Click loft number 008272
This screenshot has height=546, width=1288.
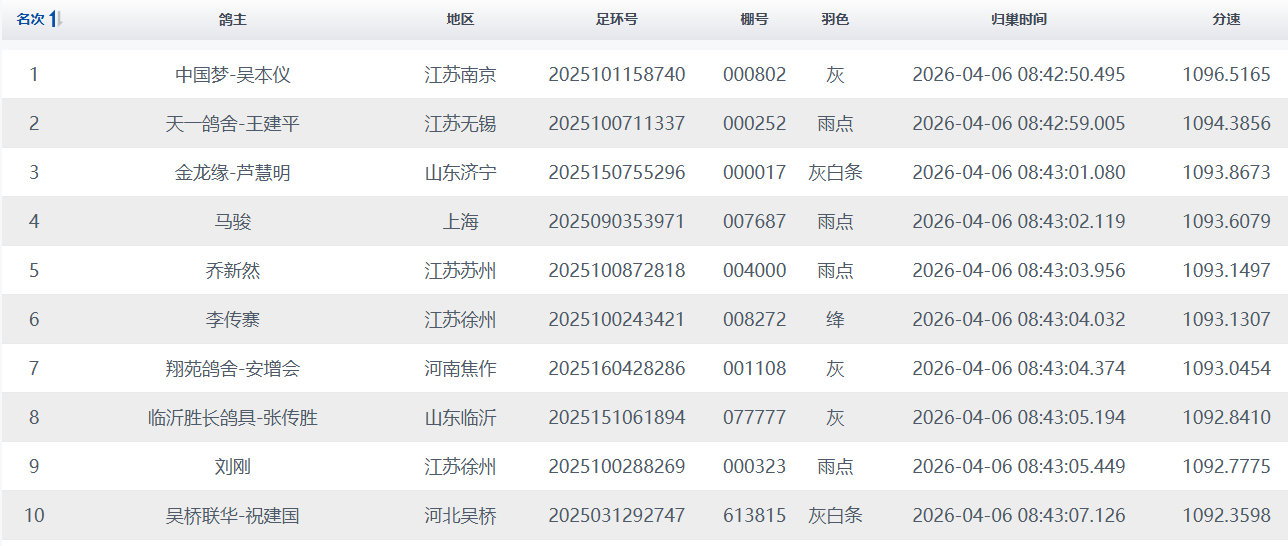754,320
